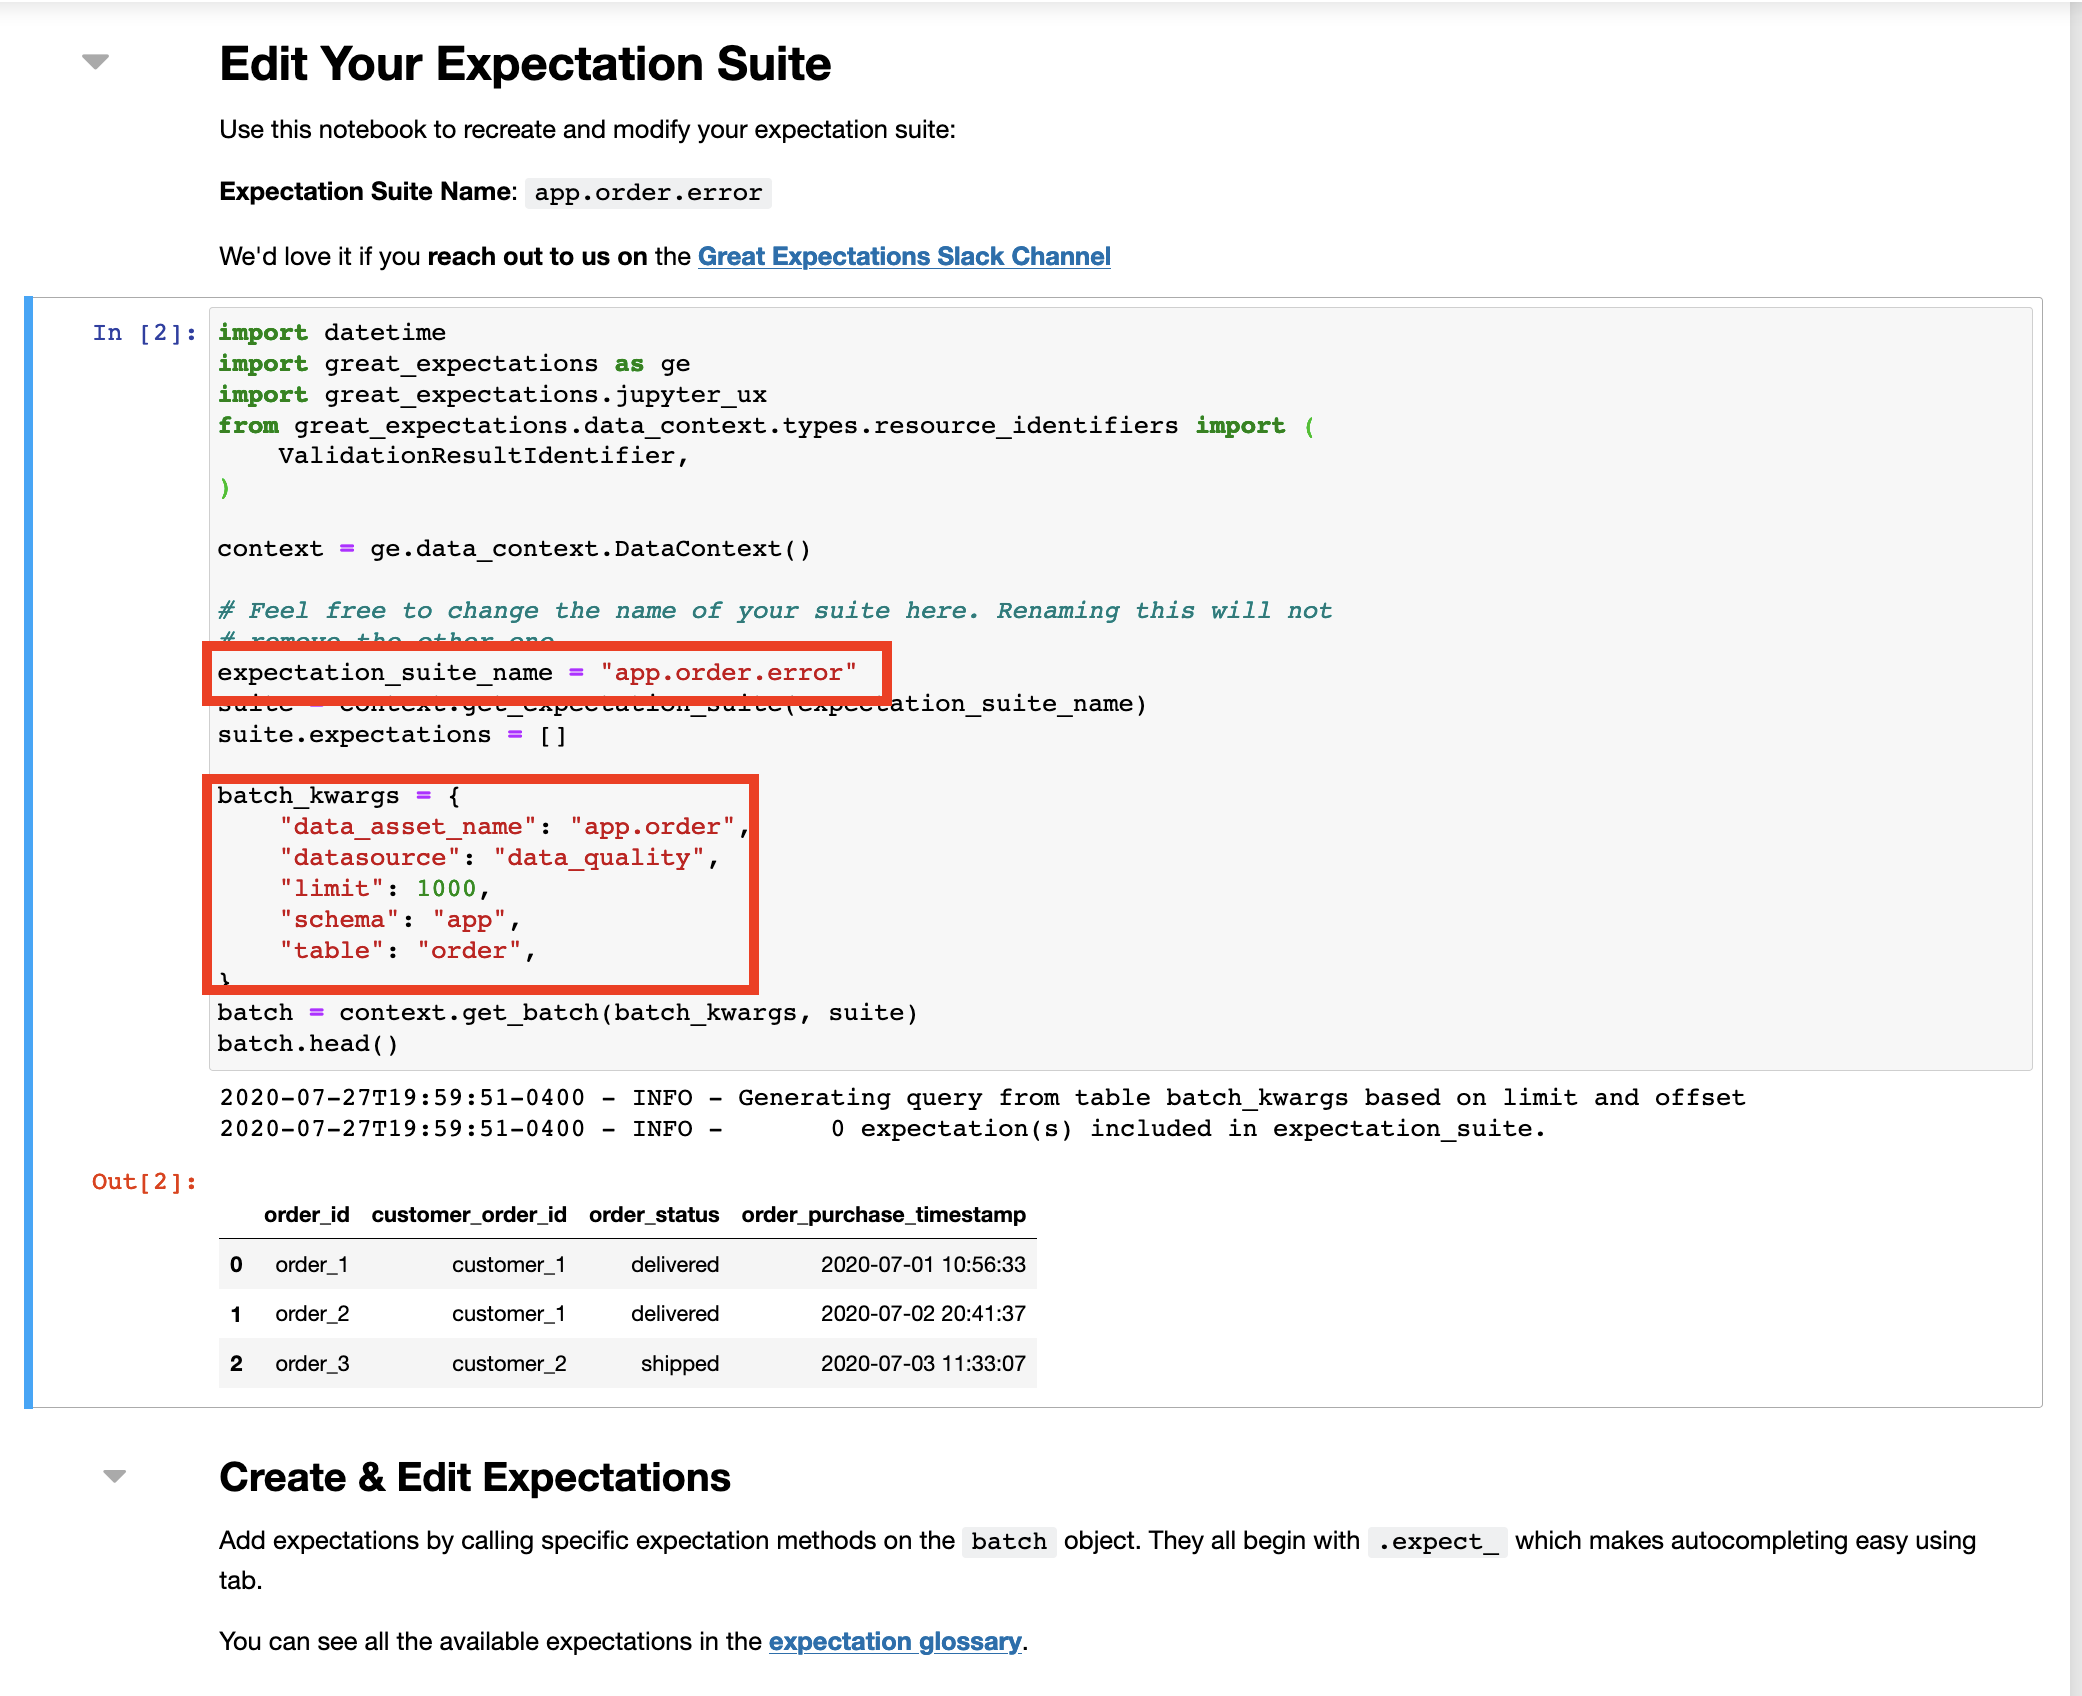Open the expectation glossary link
This screenshot has width=2082, height=1696.
coord(893,1641)
